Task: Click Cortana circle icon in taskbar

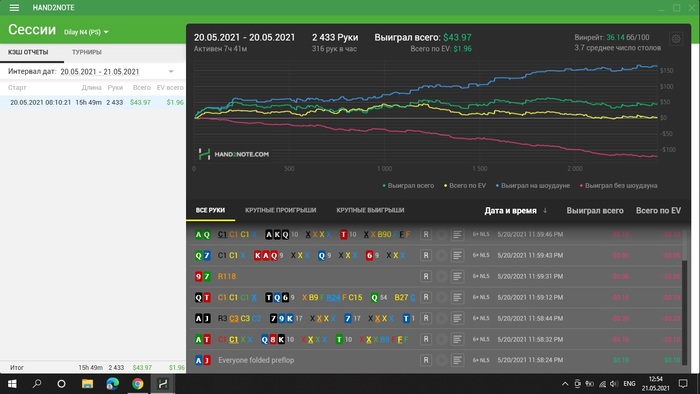Action: [x=62, y=384]
